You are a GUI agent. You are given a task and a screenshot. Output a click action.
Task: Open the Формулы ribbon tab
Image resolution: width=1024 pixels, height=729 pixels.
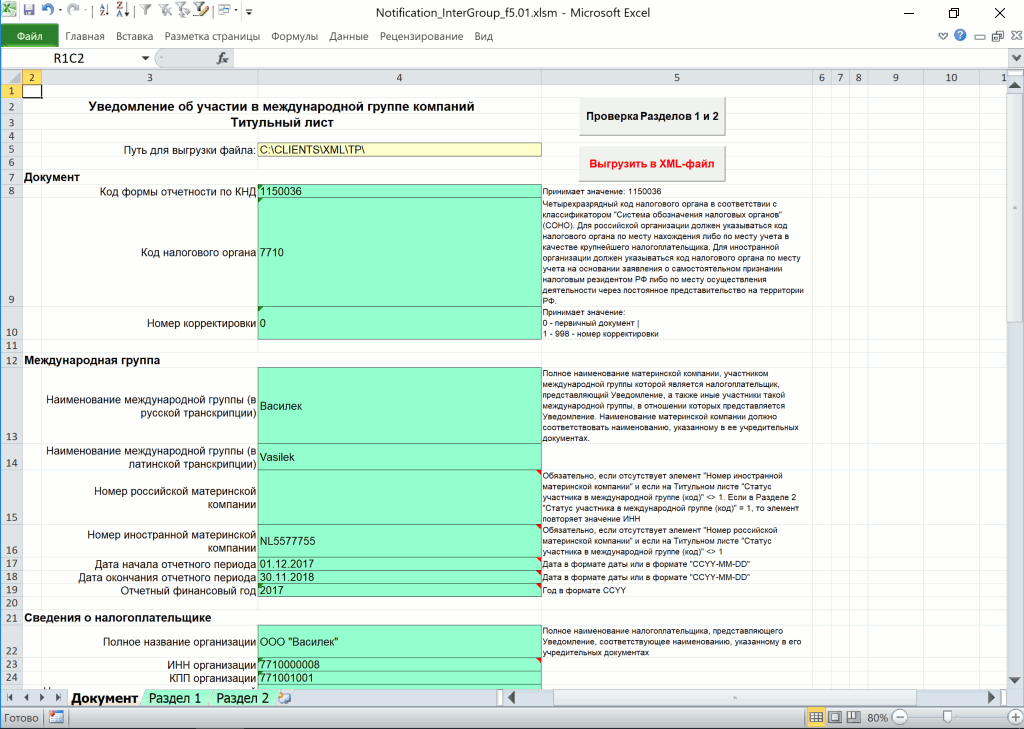pyautogui.click(x=295, y=37)
